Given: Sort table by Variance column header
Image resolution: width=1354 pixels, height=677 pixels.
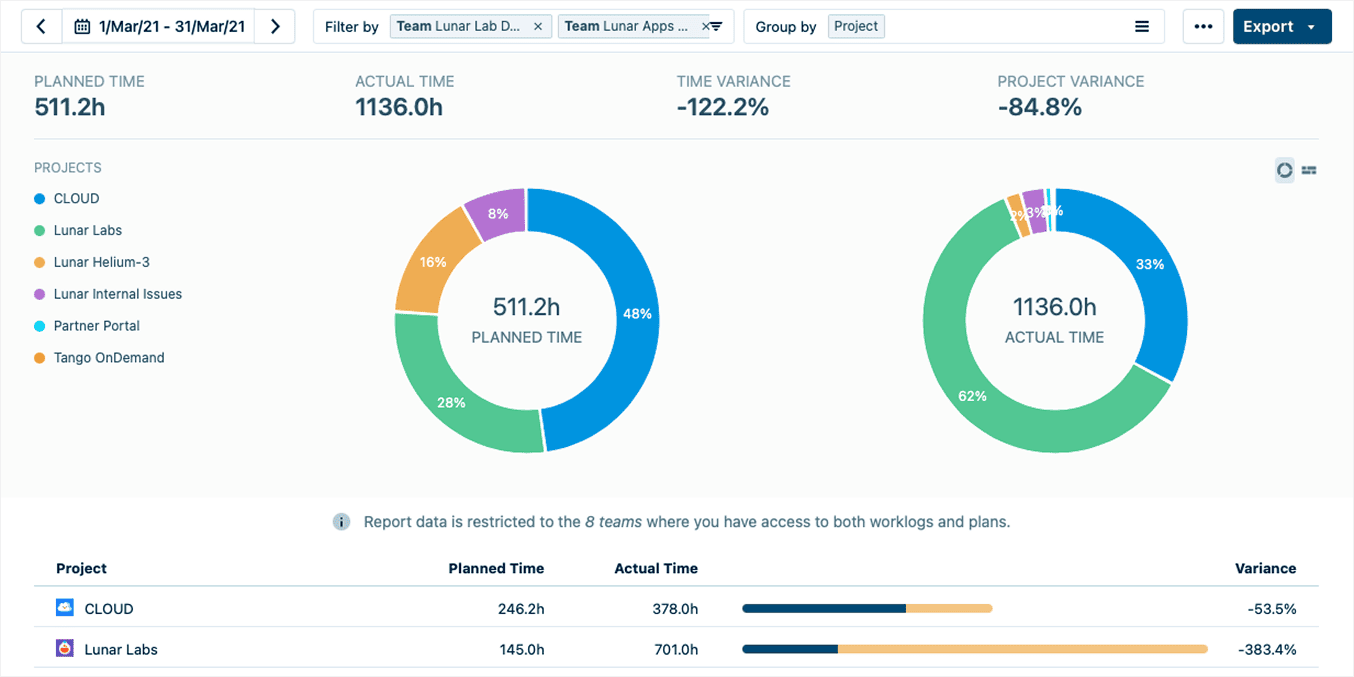Looking at the screenshot, I should [1265, 568].
